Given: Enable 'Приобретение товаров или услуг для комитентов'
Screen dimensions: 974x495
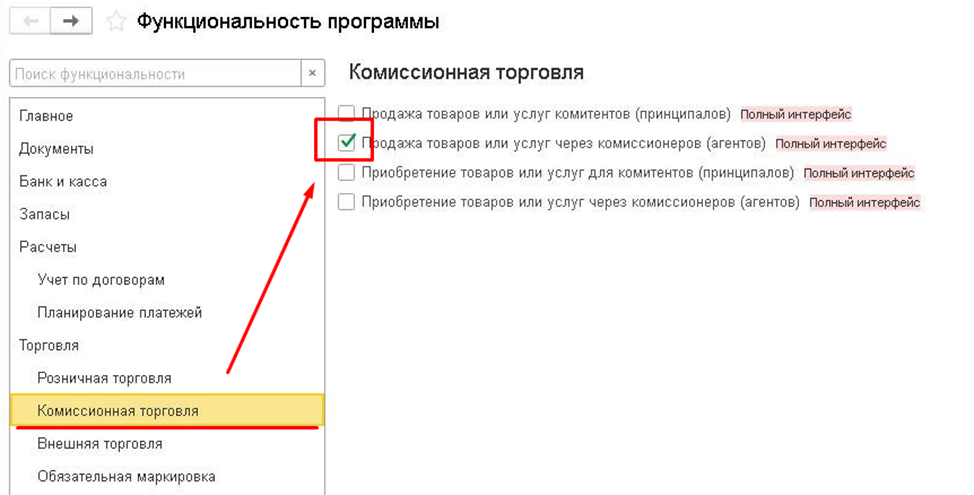Looking at the screenshot, I should tap(346, 172).
